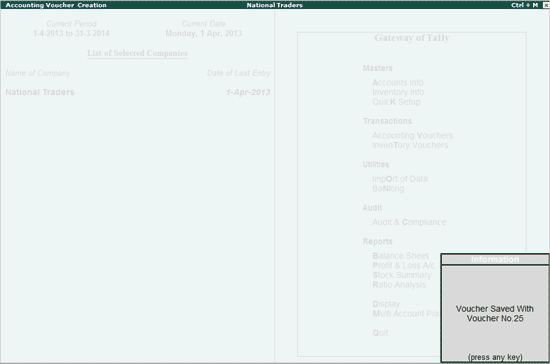Click the Ctrl + M label in title bar

[524, 5]
